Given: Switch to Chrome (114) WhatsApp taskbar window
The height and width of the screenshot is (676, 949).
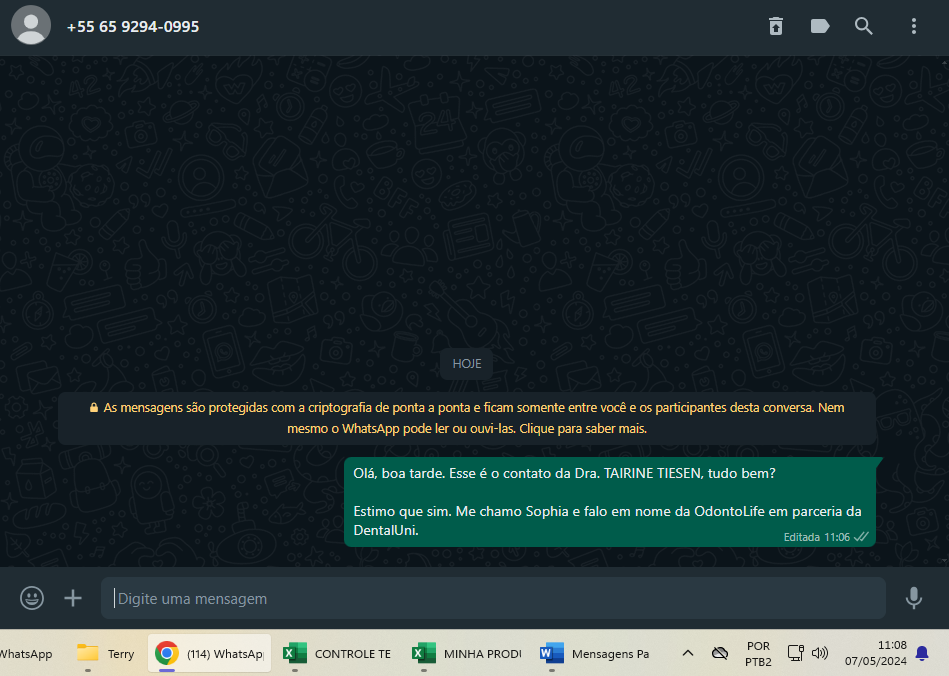Looking at the screenshot, I should (209, 654).
